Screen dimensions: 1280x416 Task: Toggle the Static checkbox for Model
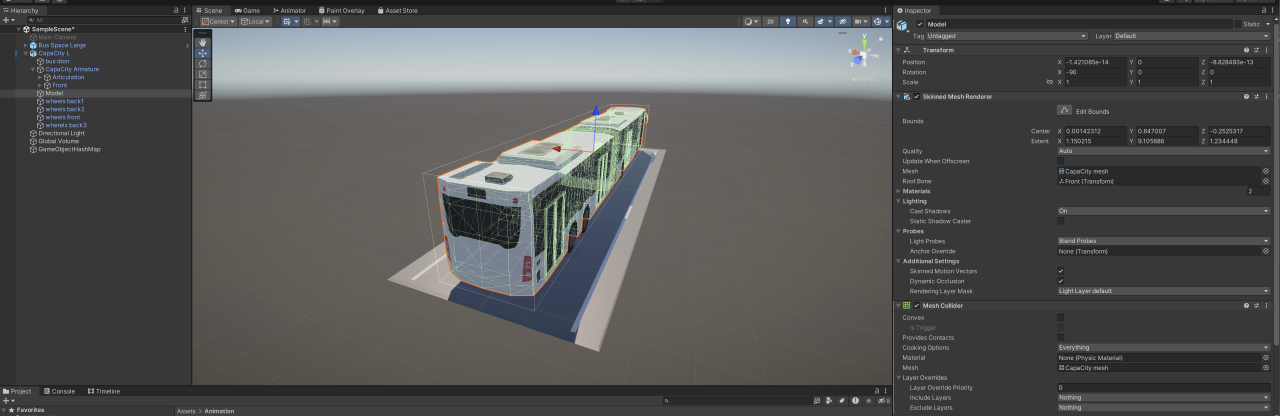pos(1237,24)
